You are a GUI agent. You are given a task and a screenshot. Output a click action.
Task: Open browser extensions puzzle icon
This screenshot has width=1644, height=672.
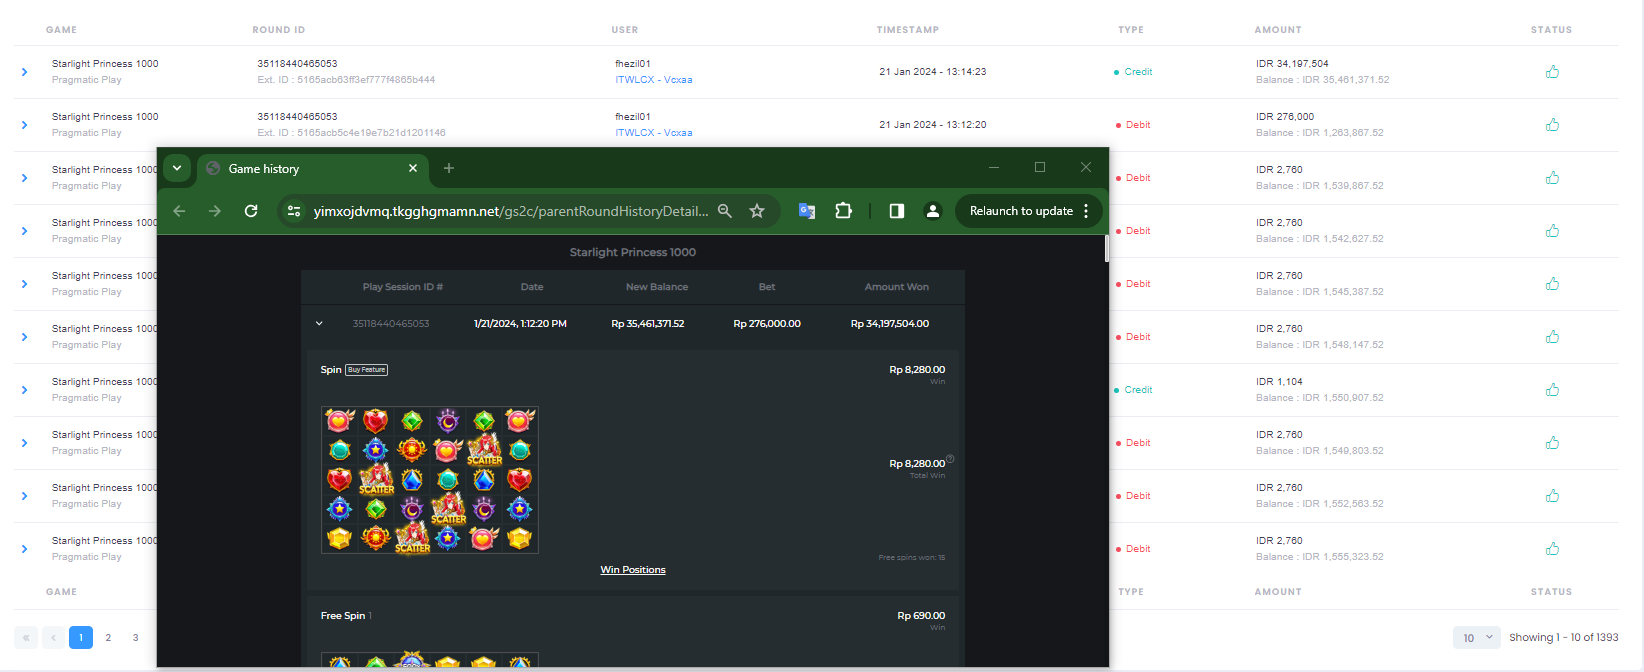pos(843,211)
